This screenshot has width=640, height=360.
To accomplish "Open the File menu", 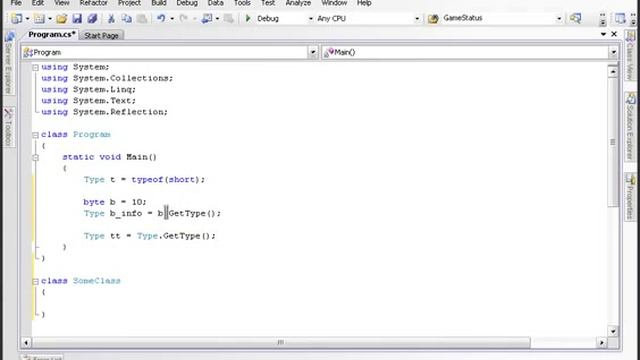I will pyautogui.click(x=16, y=3).
